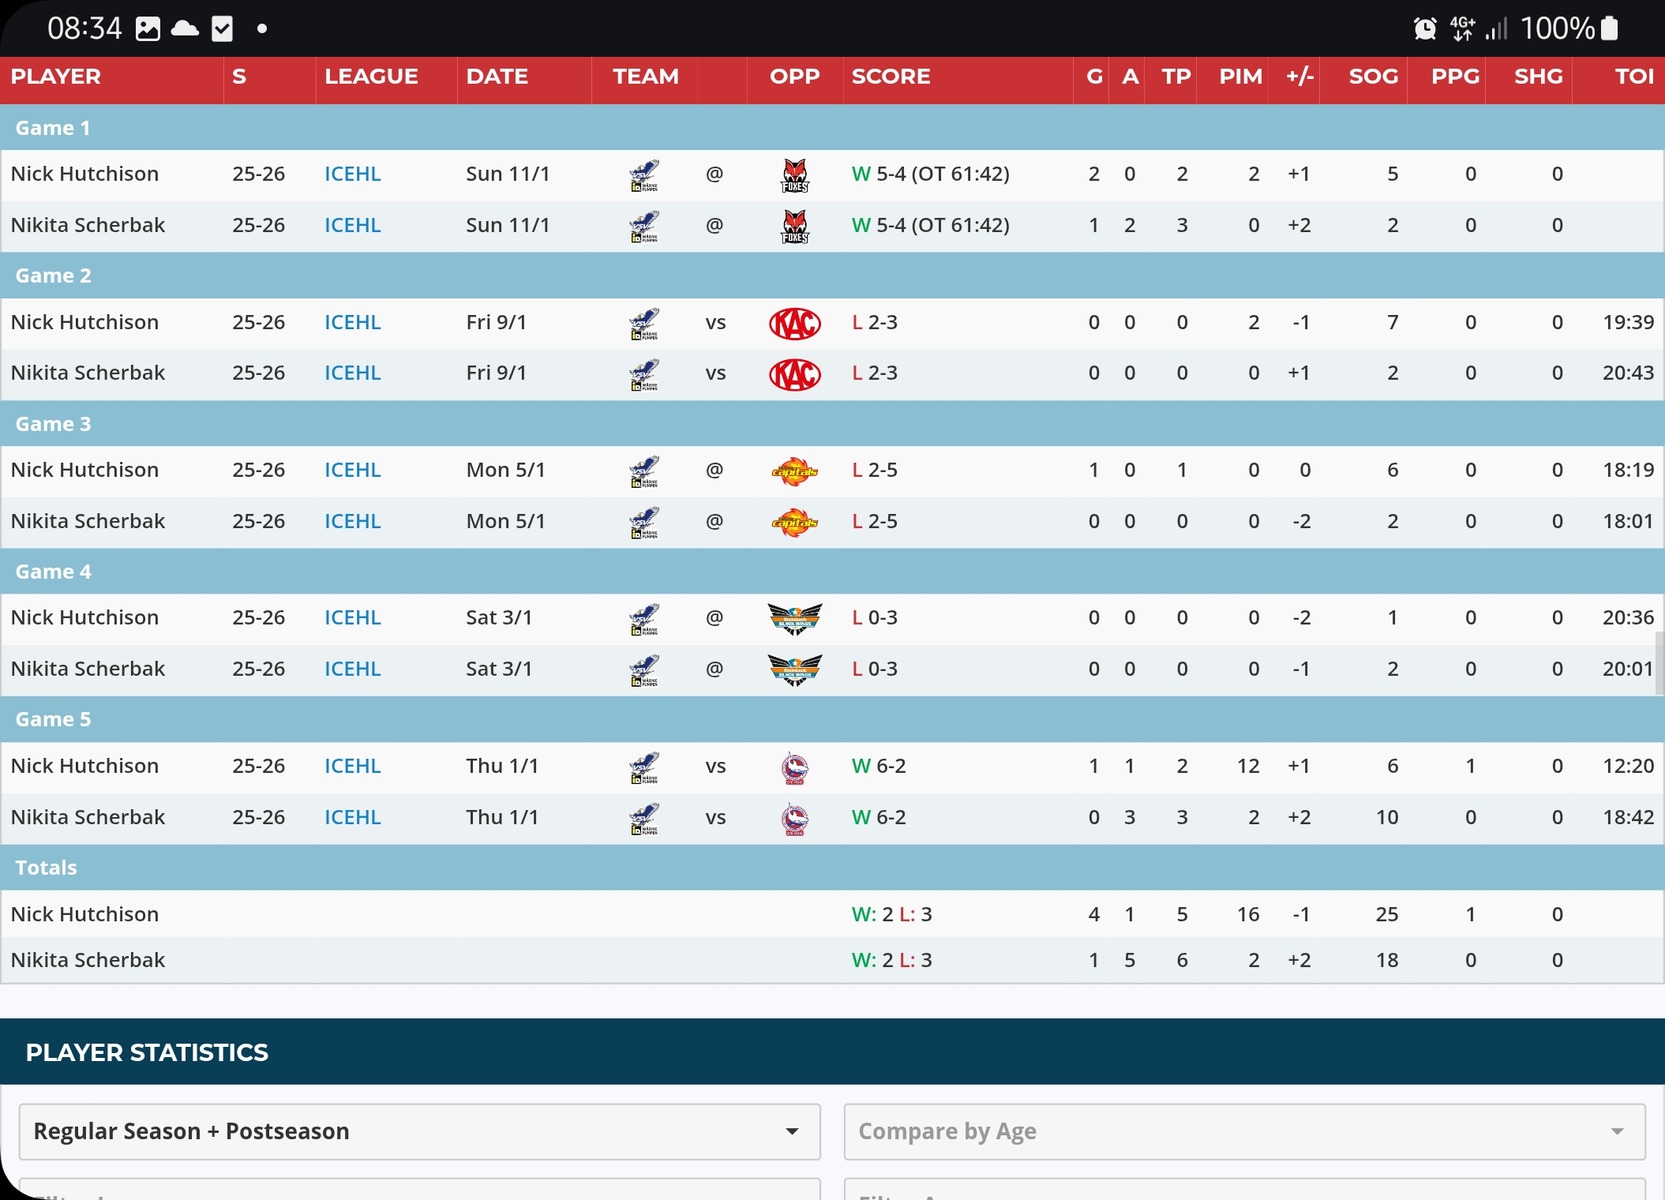Click team logo in Nick Hutchison's Game 1 row
Viewport: 1665px width, 1200px height.
click(644, 175)
